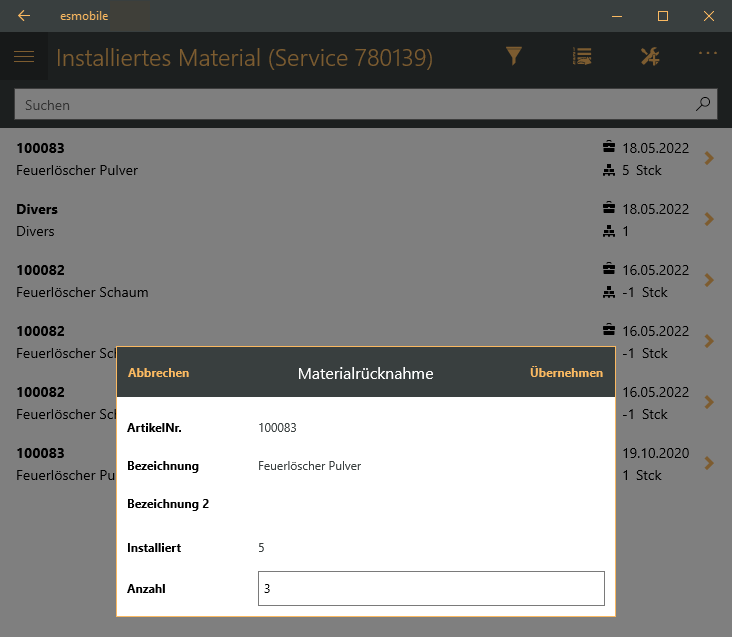Viewport: 732px width, 637px height.
Task: Select the Divers list item
Action: [300, 220]
